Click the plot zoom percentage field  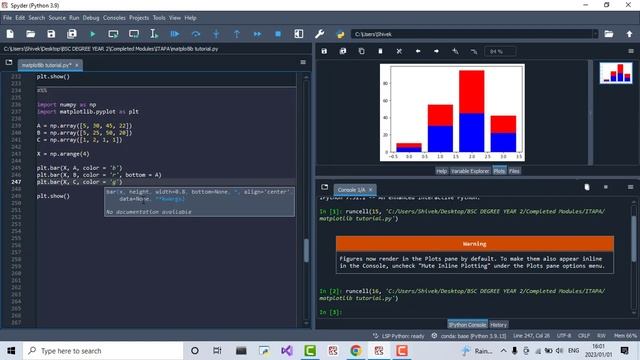pyautogui.click(x=500, y=51)
